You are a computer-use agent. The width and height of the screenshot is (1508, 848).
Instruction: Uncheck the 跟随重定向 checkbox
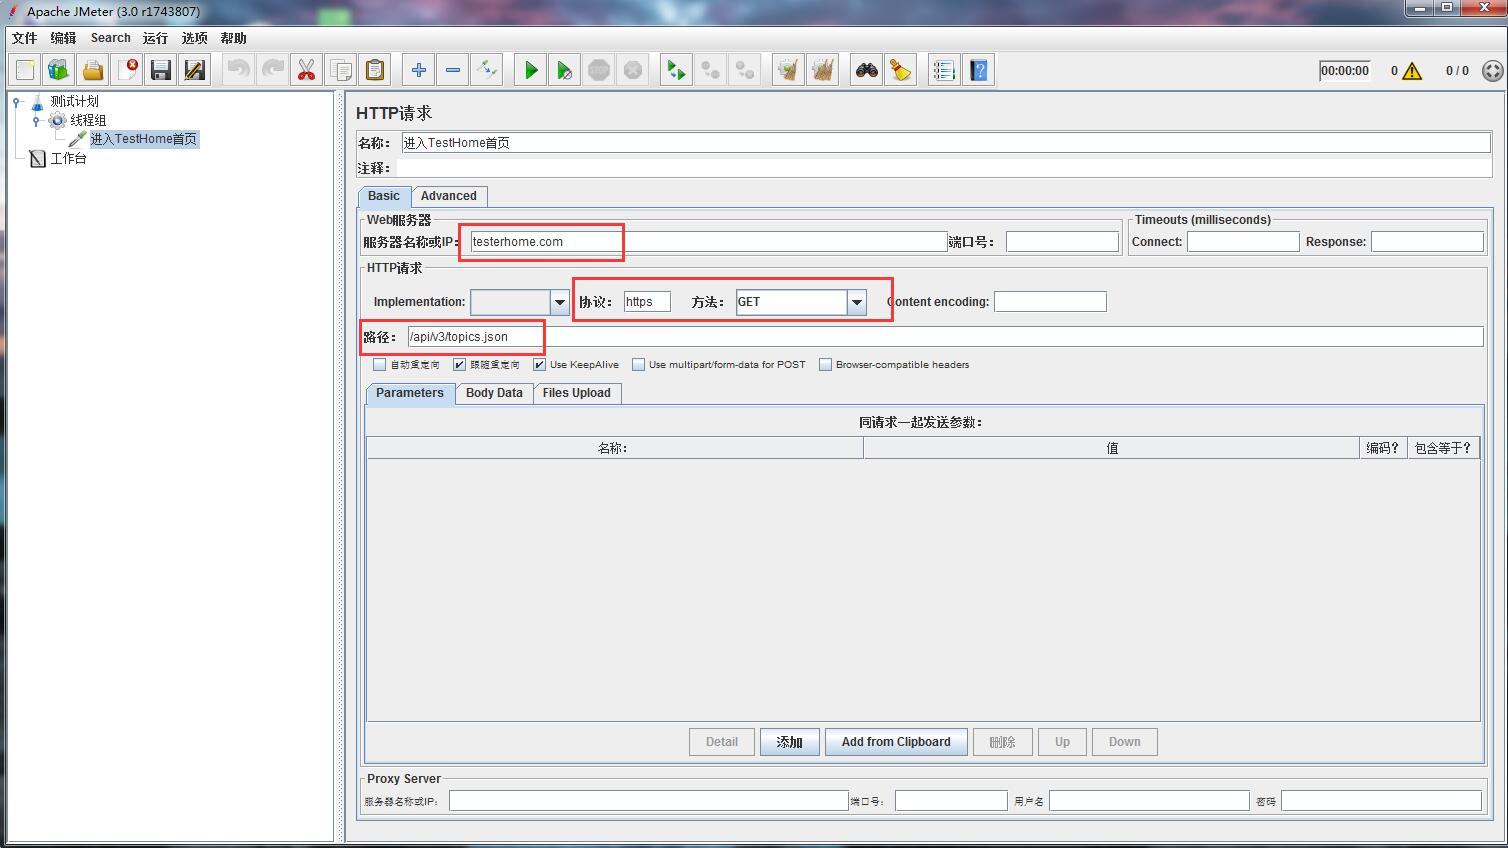tap(459, 365)
